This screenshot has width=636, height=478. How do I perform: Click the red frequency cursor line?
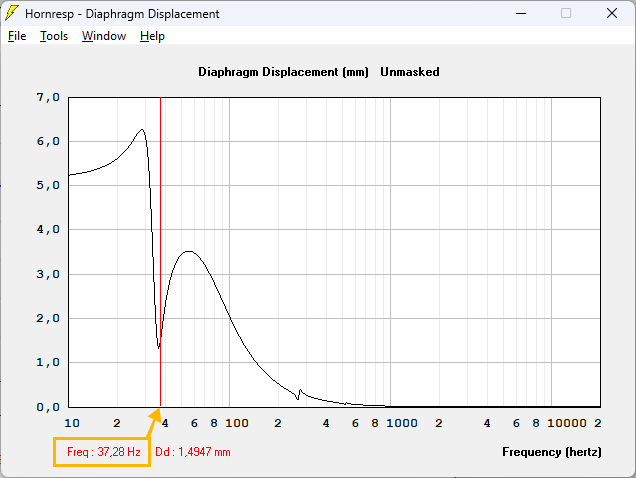tap(161, 252)
